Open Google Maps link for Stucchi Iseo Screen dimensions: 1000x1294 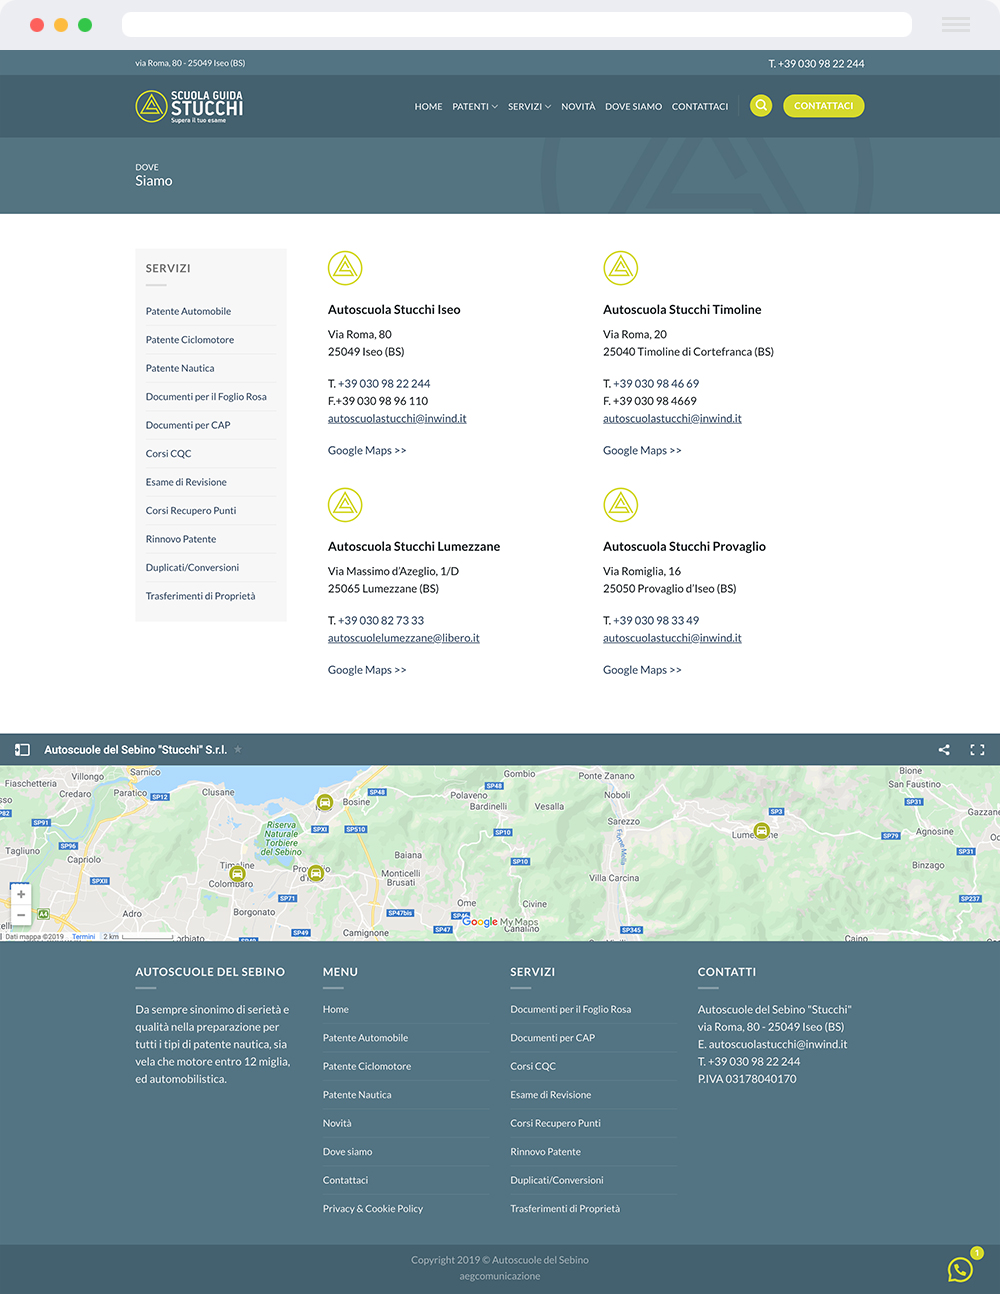[367, 451]
